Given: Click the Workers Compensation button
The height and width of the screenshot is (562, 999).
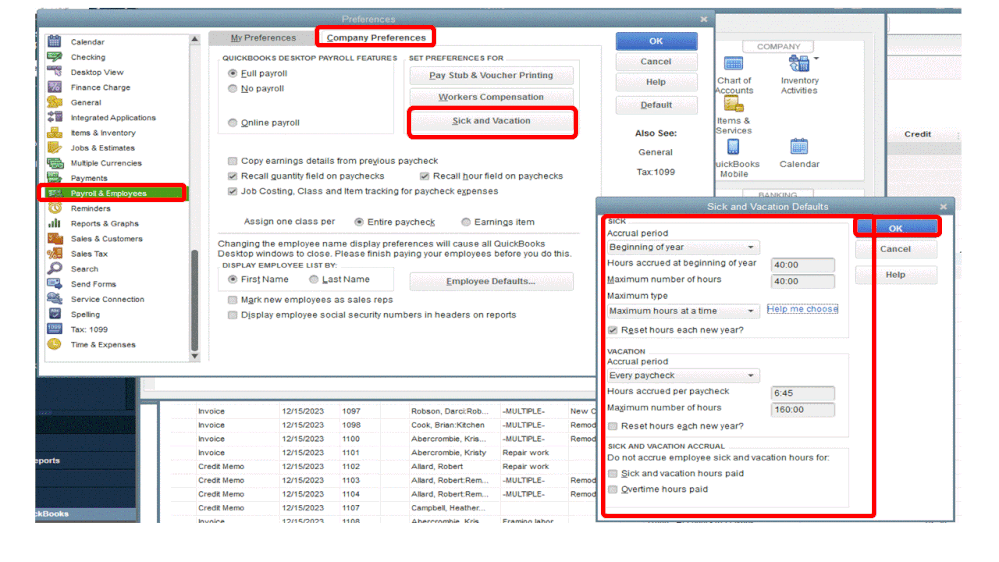Looking at the screenshot, I should point(491,97).
